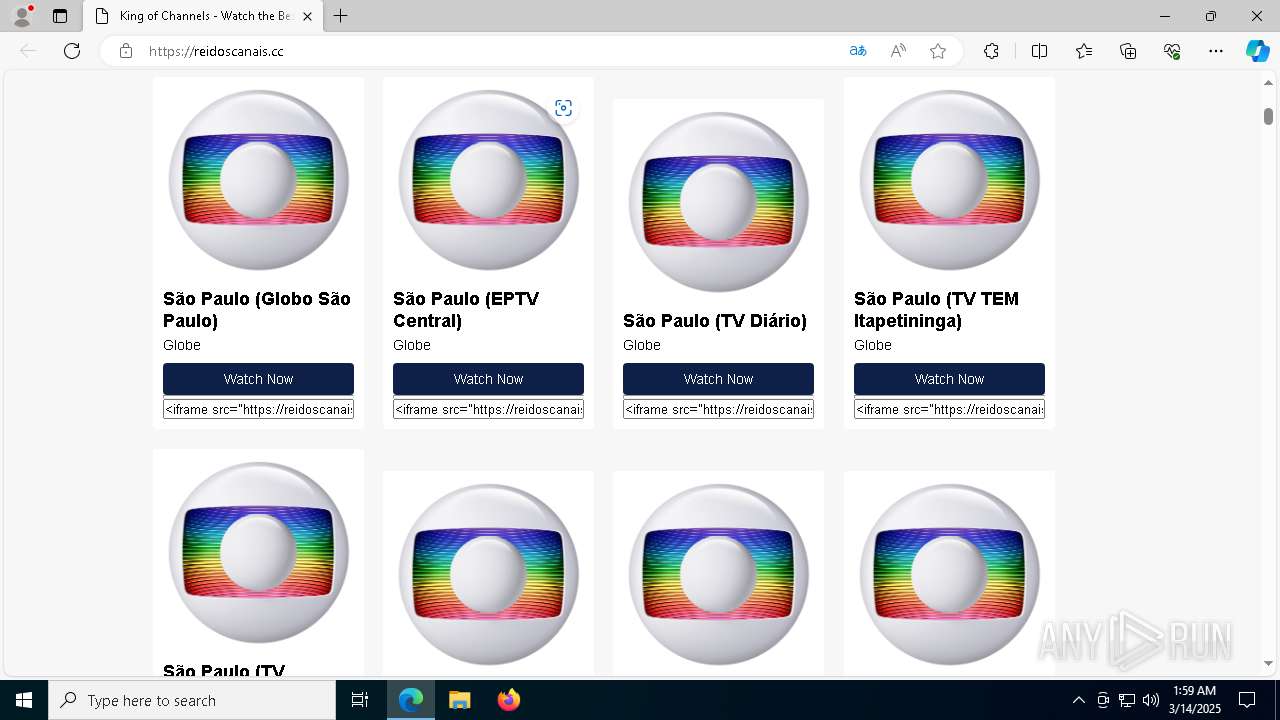Image resolution: width=1280 pixels, height=720 pixels.
Task: Reload the page with Refresh icon
Action: [72, 51]
